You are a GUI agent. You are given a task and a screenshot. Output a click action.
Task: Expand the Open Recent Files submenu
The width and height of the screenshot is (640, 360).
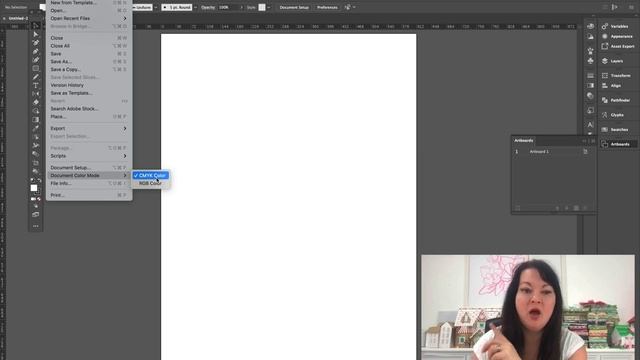89,18
